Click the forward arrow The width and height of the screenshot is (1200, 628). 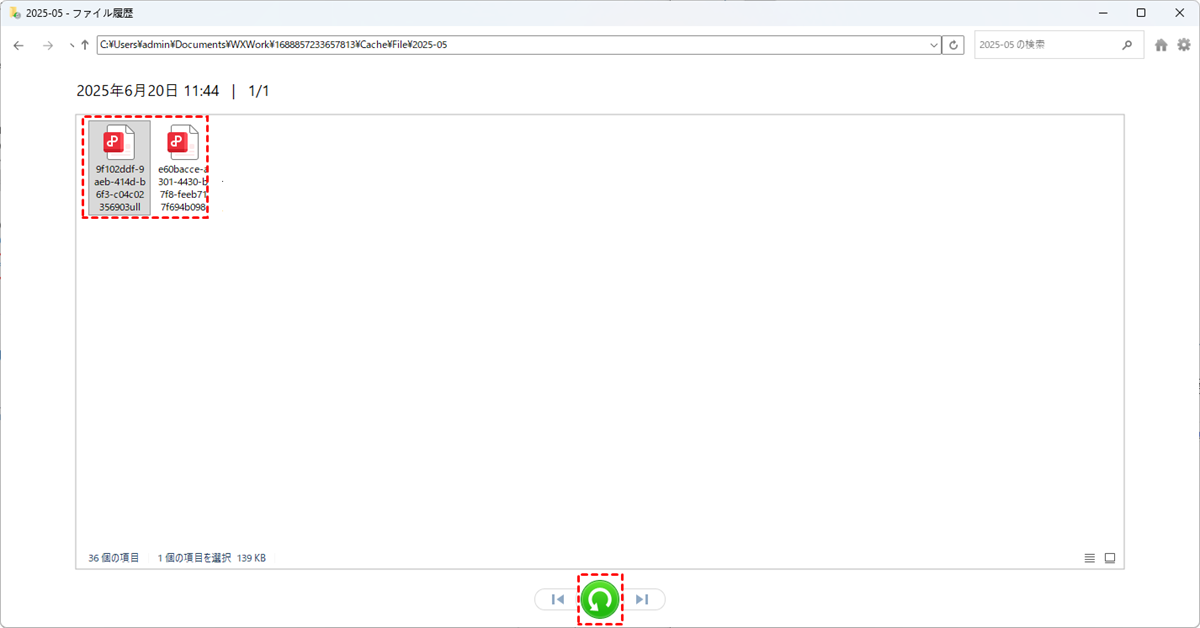(x=47, y=45)
